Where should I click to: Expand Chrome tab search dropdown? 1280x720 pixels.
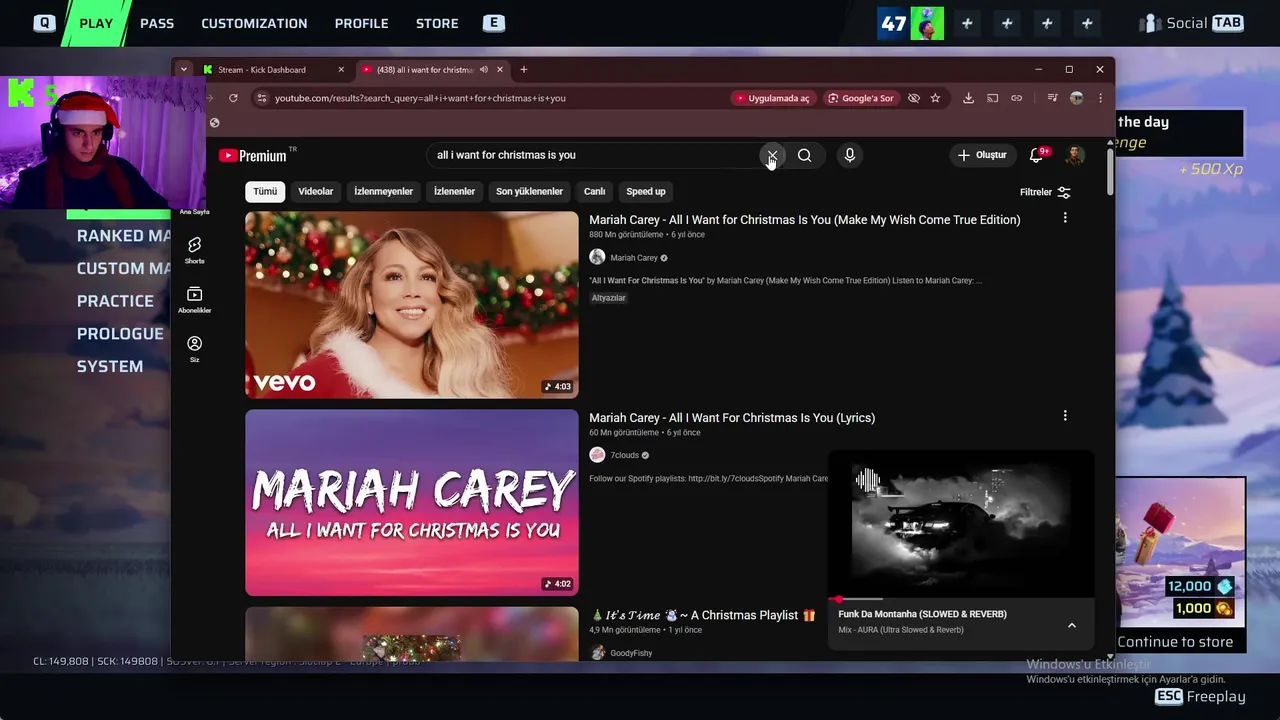183,69
